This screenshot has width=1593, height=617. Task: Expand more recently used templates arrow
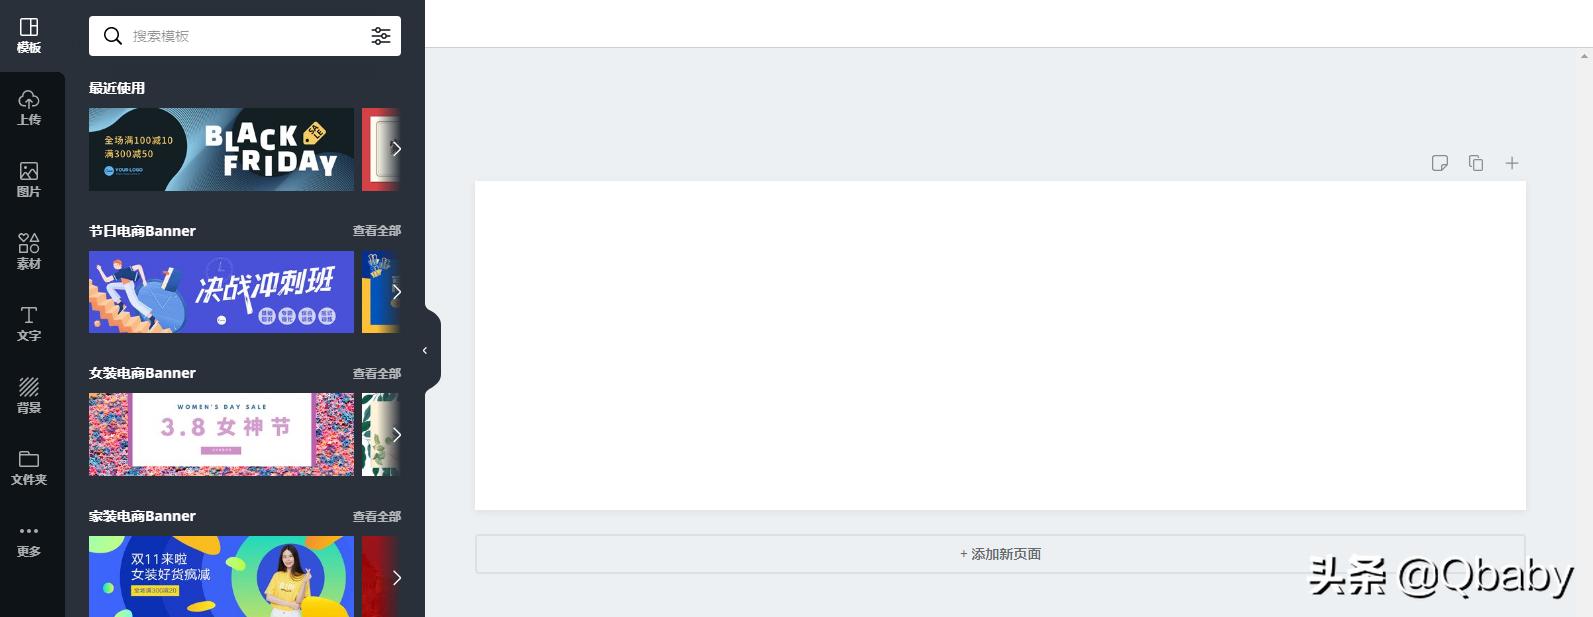pos(396,149)
